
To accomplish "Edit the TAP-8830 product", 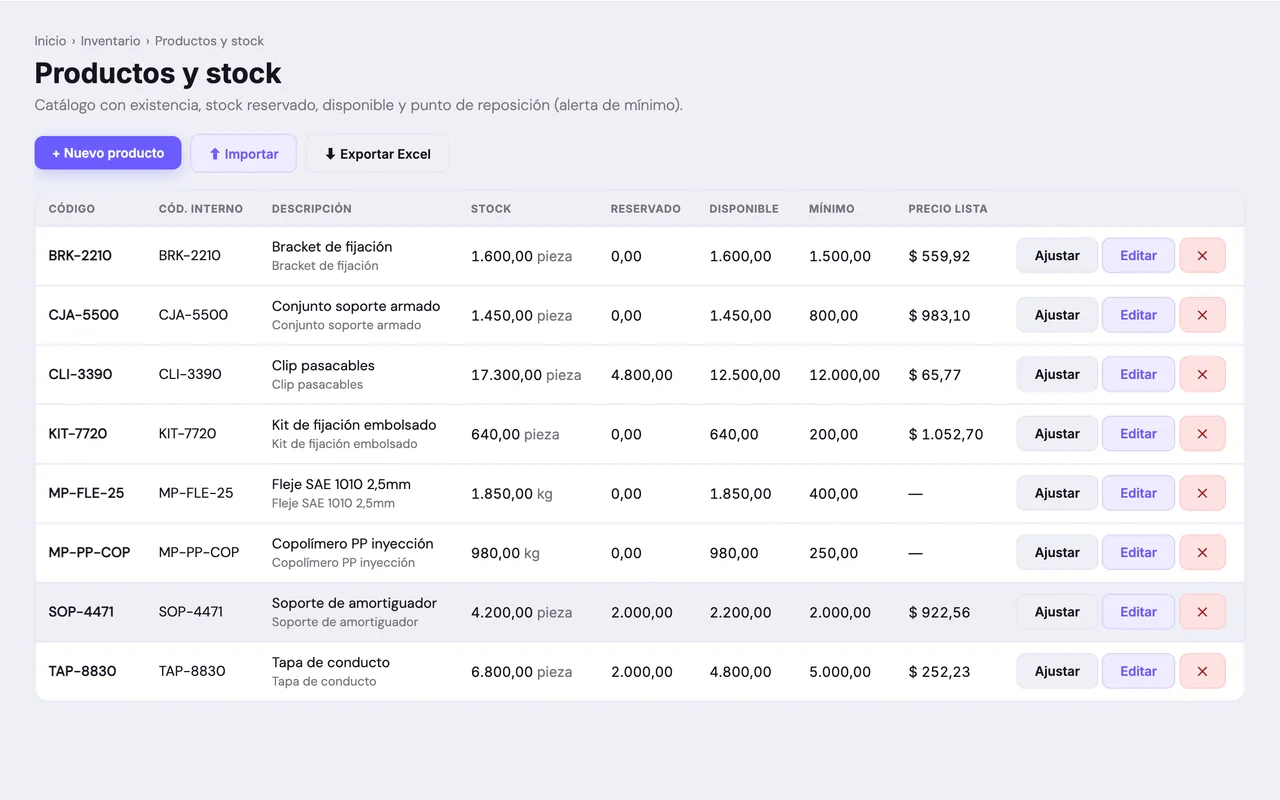I will point(1138,672).
